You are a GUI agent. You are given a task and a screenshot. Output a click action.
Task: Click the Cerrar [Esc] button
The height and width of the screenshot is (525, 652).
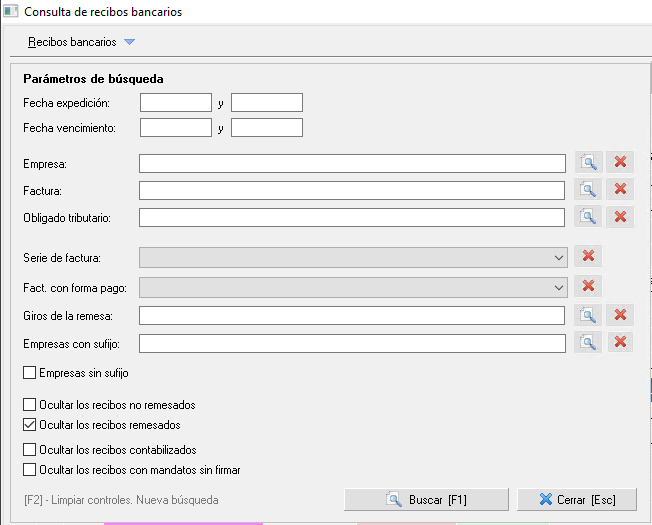coord(577,499)
